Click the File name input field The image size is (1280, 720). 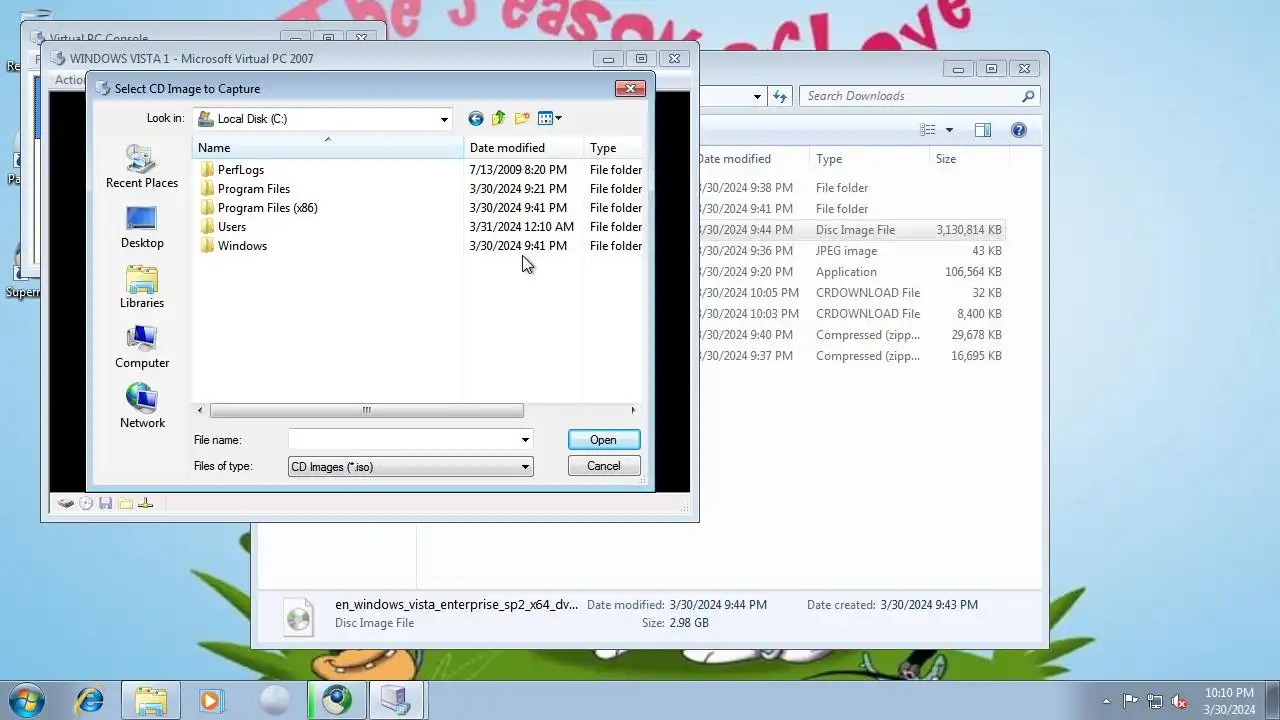pyautogui.click(x=403, y=440)
